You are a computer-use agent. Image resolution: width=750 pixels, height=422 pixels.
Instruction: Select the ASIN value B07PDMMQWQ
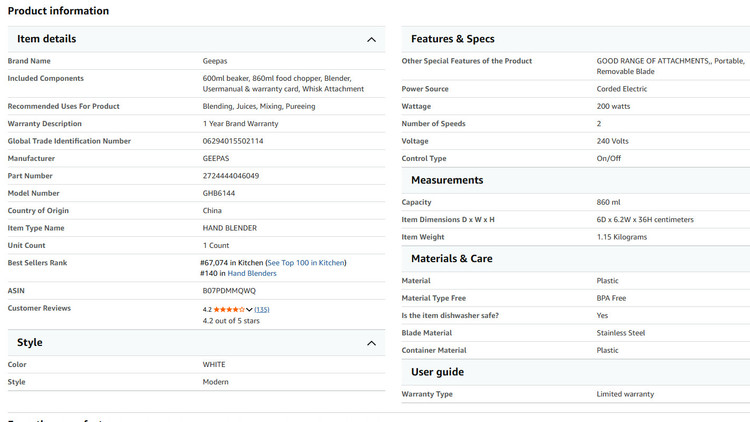[x=229, y=291]
